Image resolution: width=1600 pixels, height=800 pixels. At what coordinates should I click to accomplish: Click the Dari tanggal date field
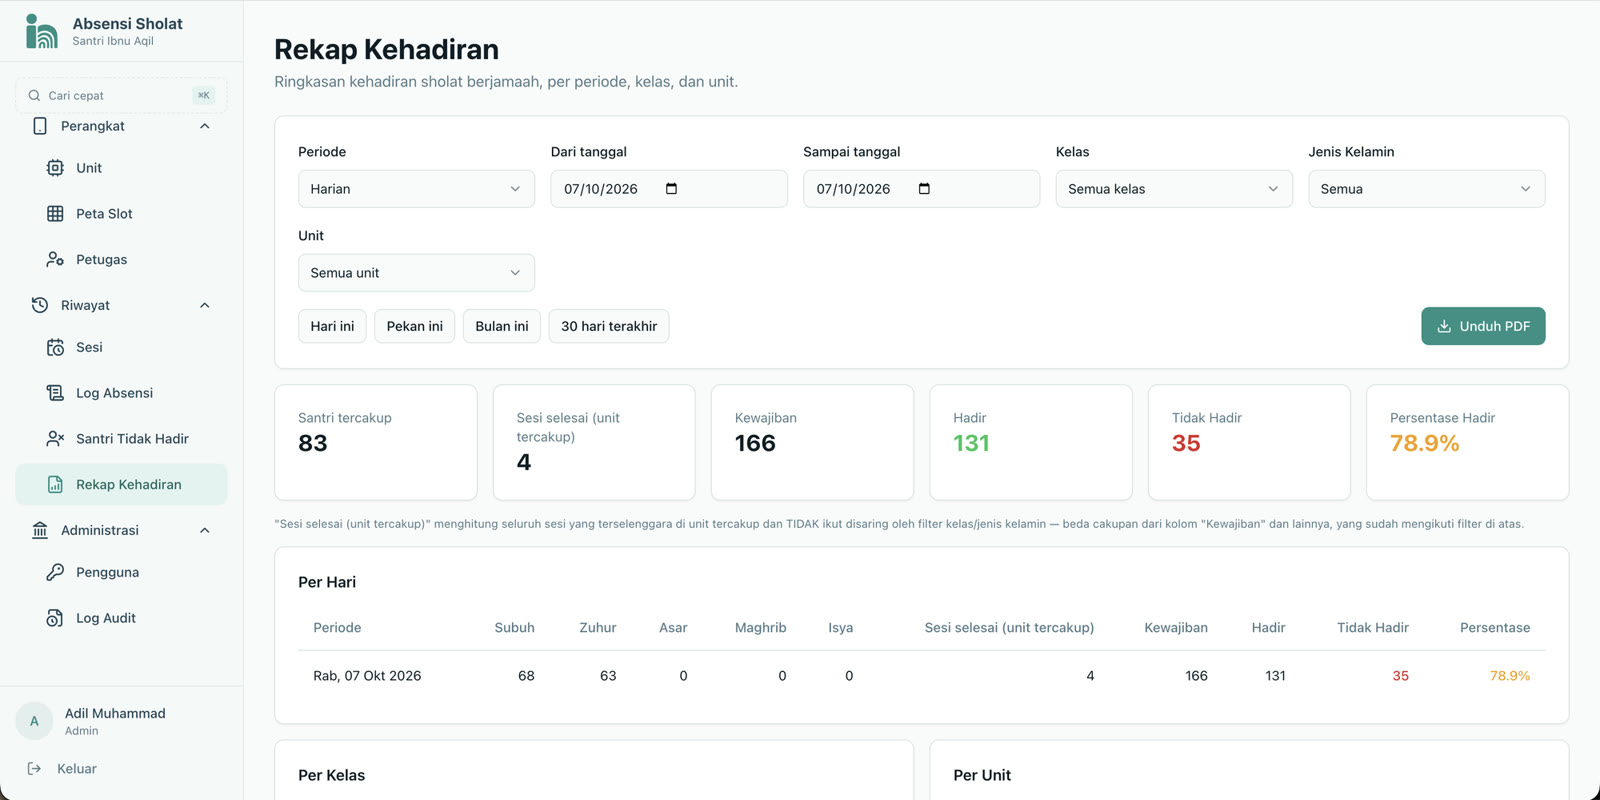coord(669,189)
